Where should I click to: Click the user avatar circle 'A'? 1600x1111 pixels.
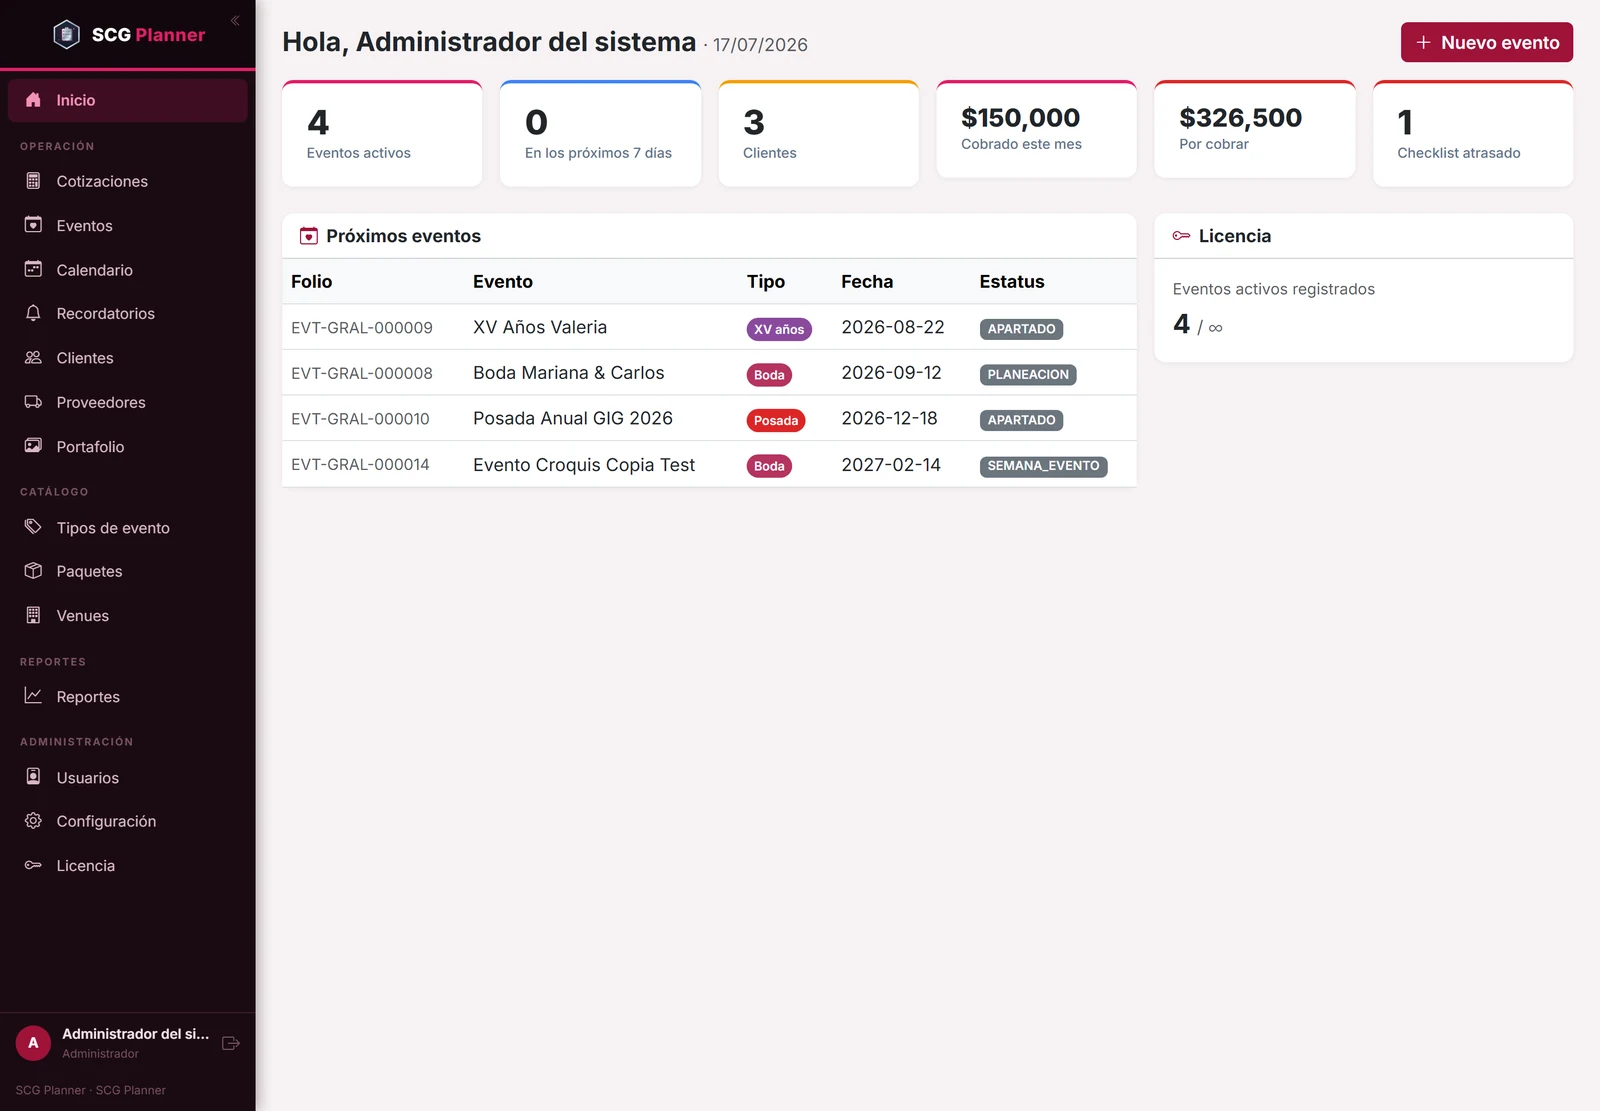tap(33, 1043)
